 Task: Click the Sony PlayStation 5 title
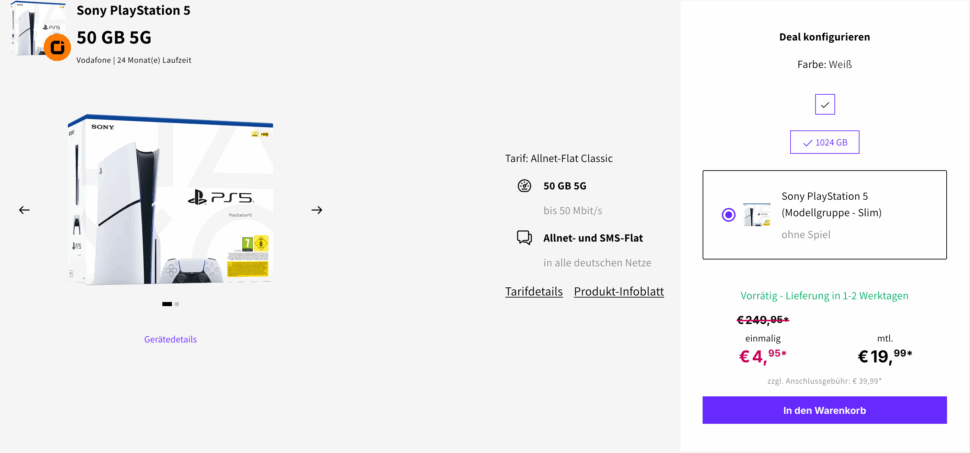[133, 11]
